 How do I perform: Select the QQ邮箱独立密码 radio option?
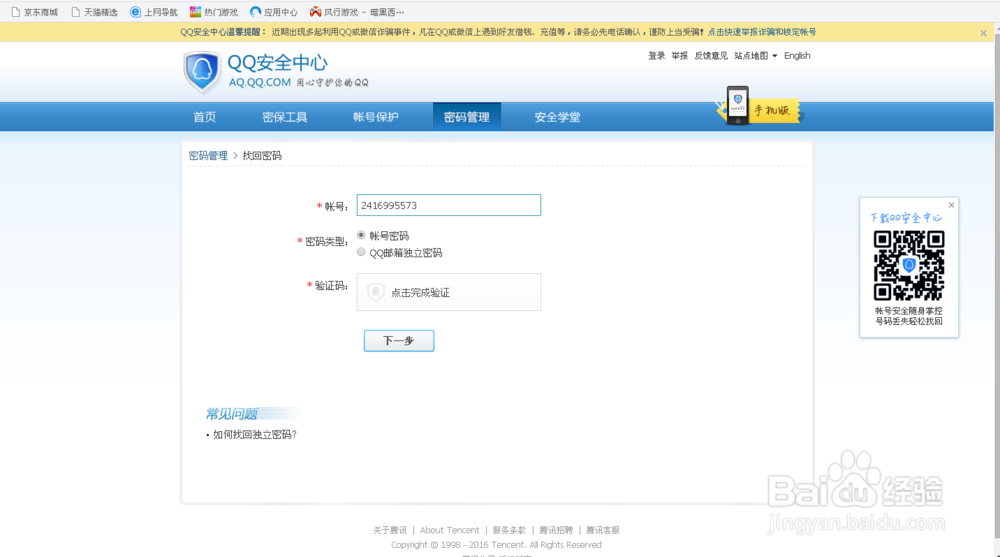click(361, 252)
